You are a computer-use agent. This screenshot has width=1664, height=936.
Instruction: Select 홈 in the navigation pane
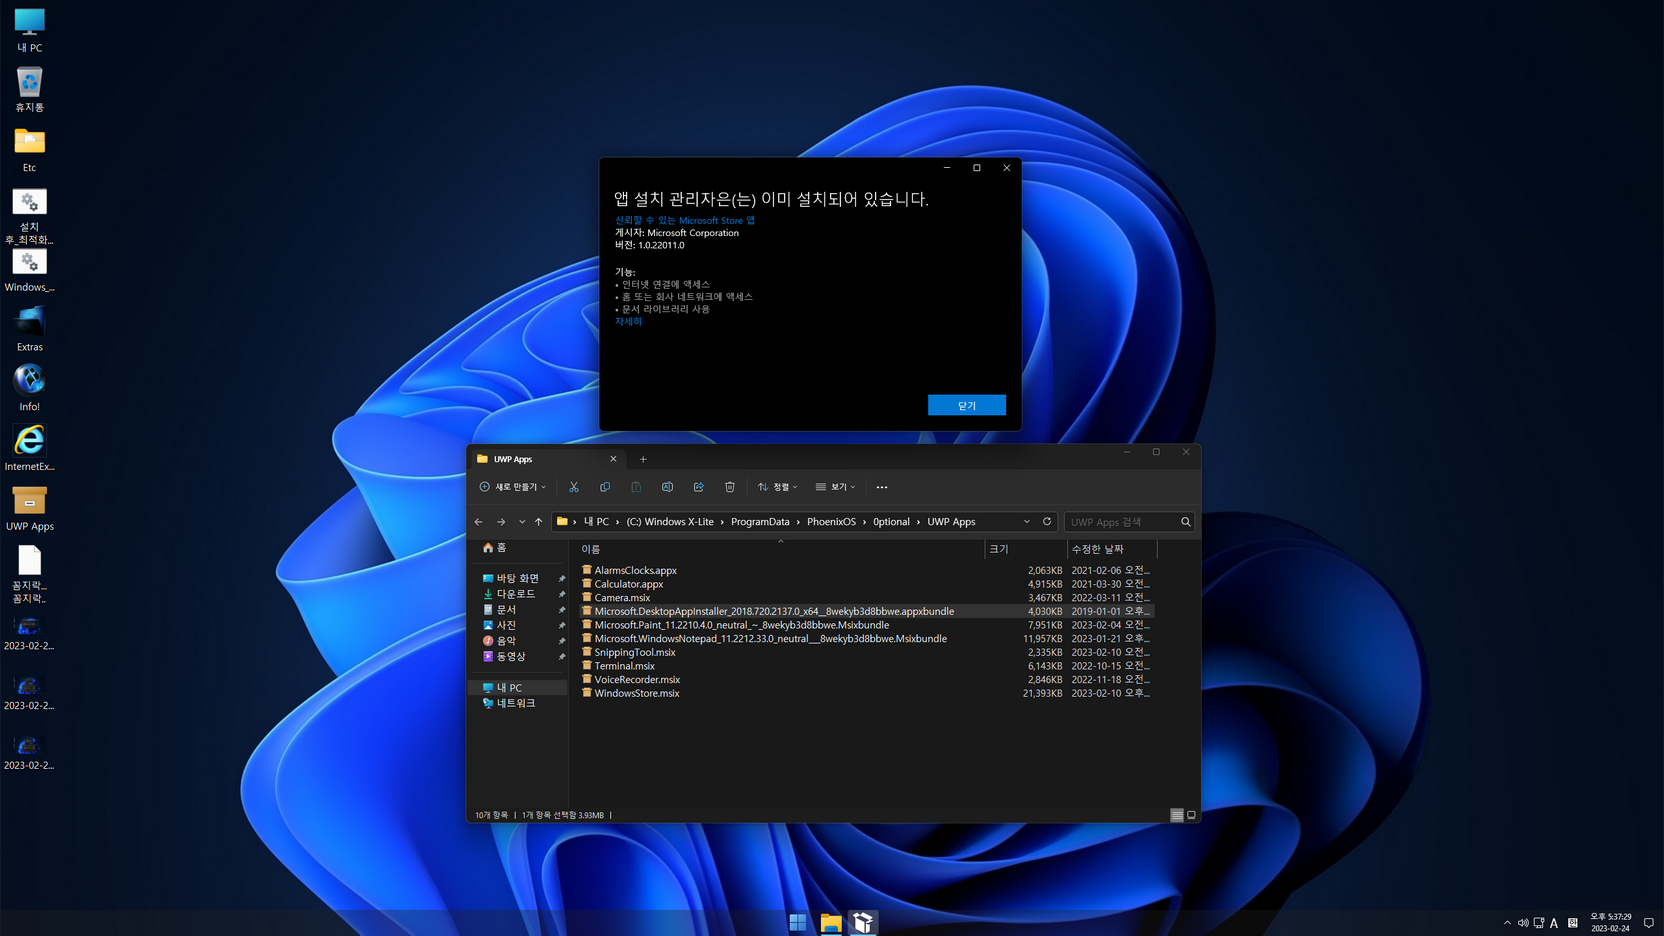[501, 548]
